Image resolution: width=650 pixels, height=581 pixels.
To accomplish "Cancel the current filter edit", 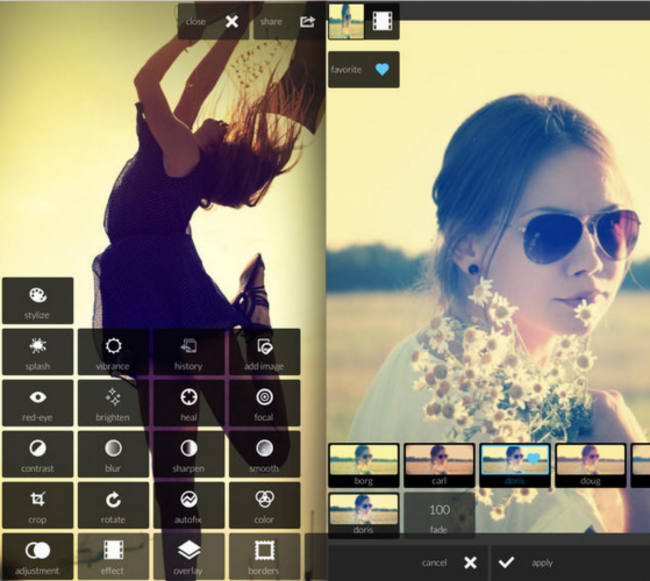I will point(449,563).
